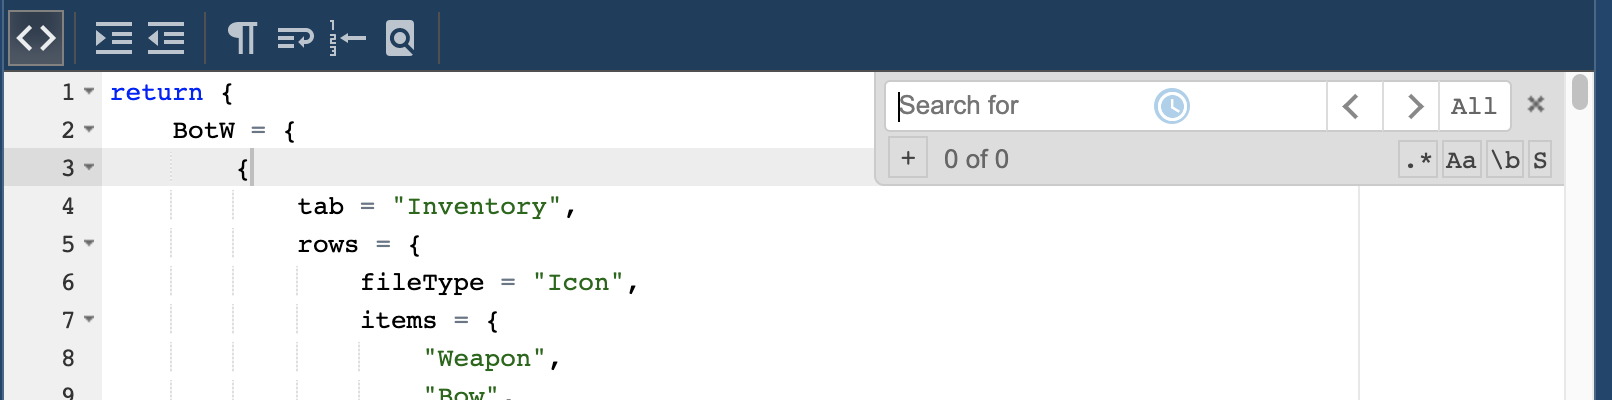Toggle whole word search (\b)
This screenshot has width=1612, height=400.
tap(1505, 160)
